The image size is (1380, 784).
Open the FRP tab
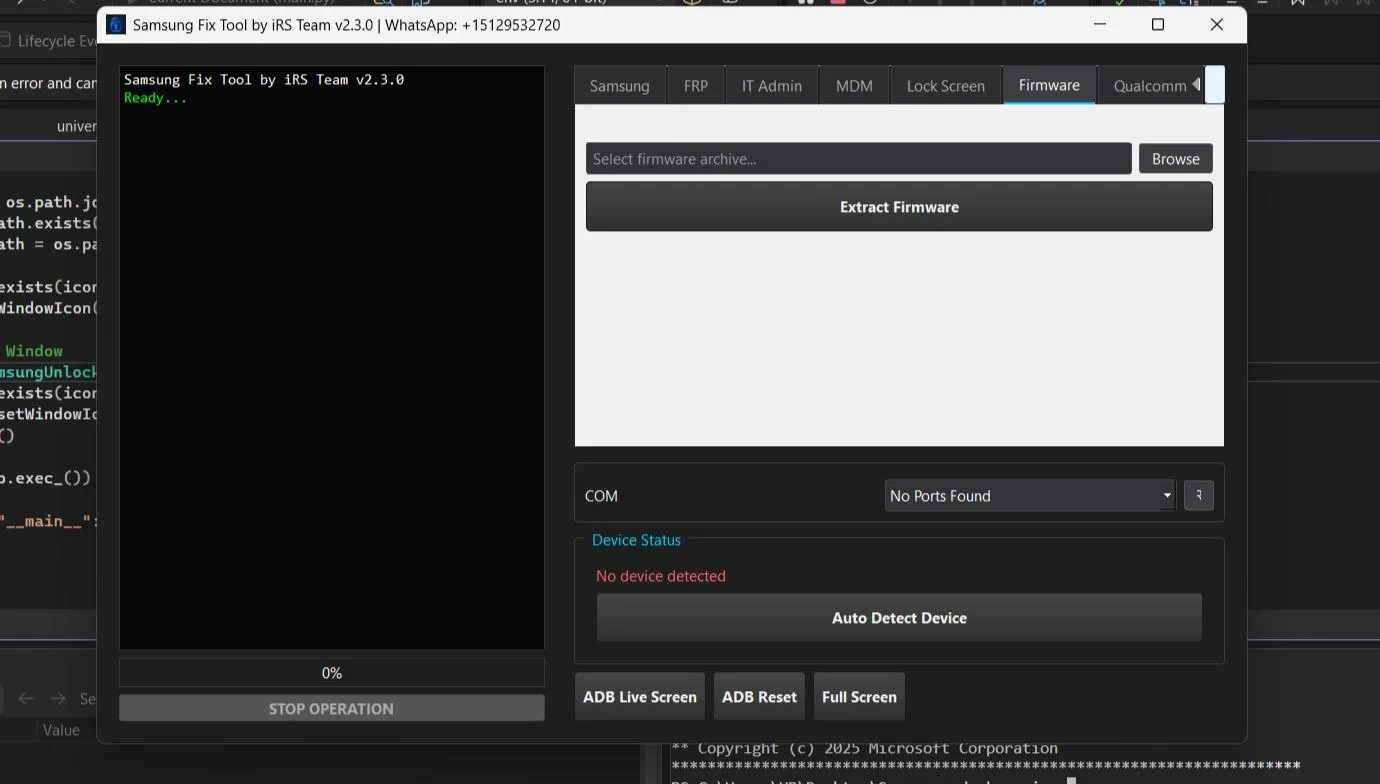click(x=695, y=86)
